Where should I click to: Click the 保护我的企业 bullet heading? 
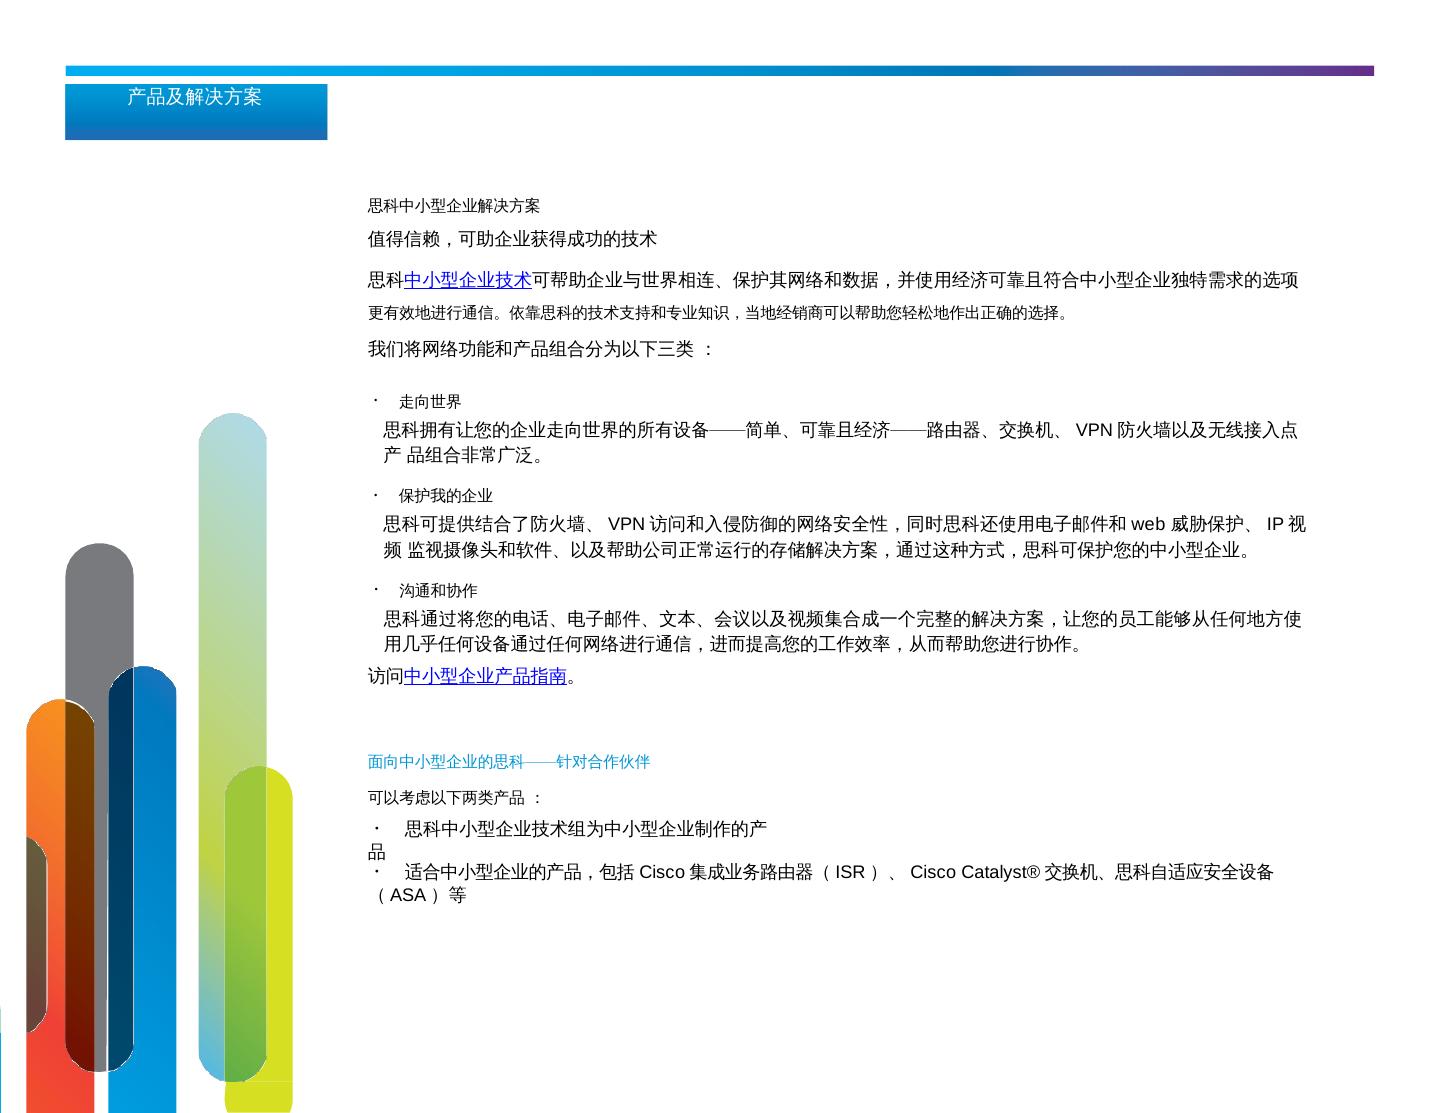(x=445, y=496)
